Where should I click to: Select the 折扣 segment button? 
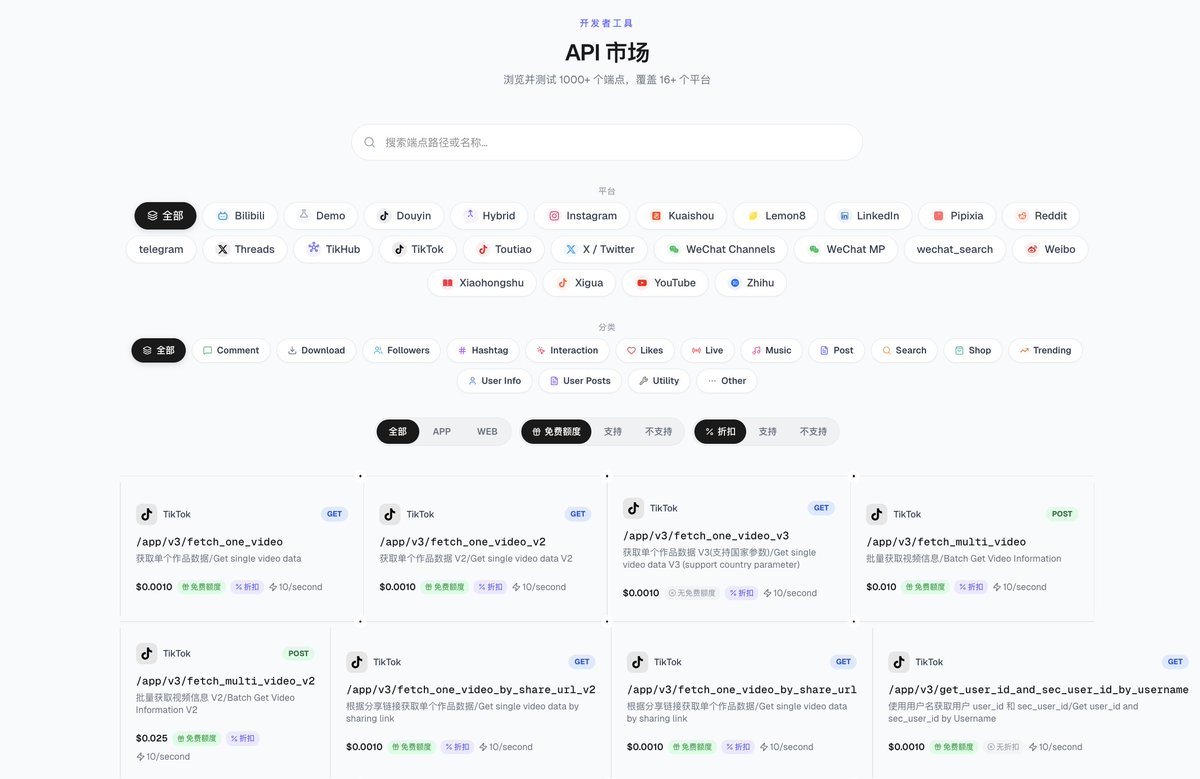click(x=720, y=431)
